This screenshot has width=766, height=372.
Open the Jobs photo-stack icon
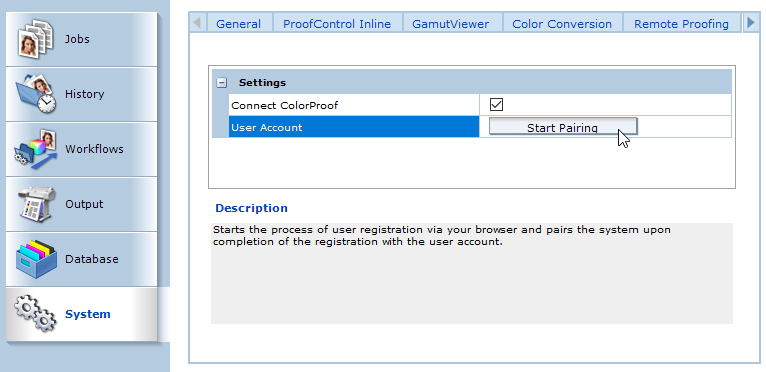click(x=35, y=39)
